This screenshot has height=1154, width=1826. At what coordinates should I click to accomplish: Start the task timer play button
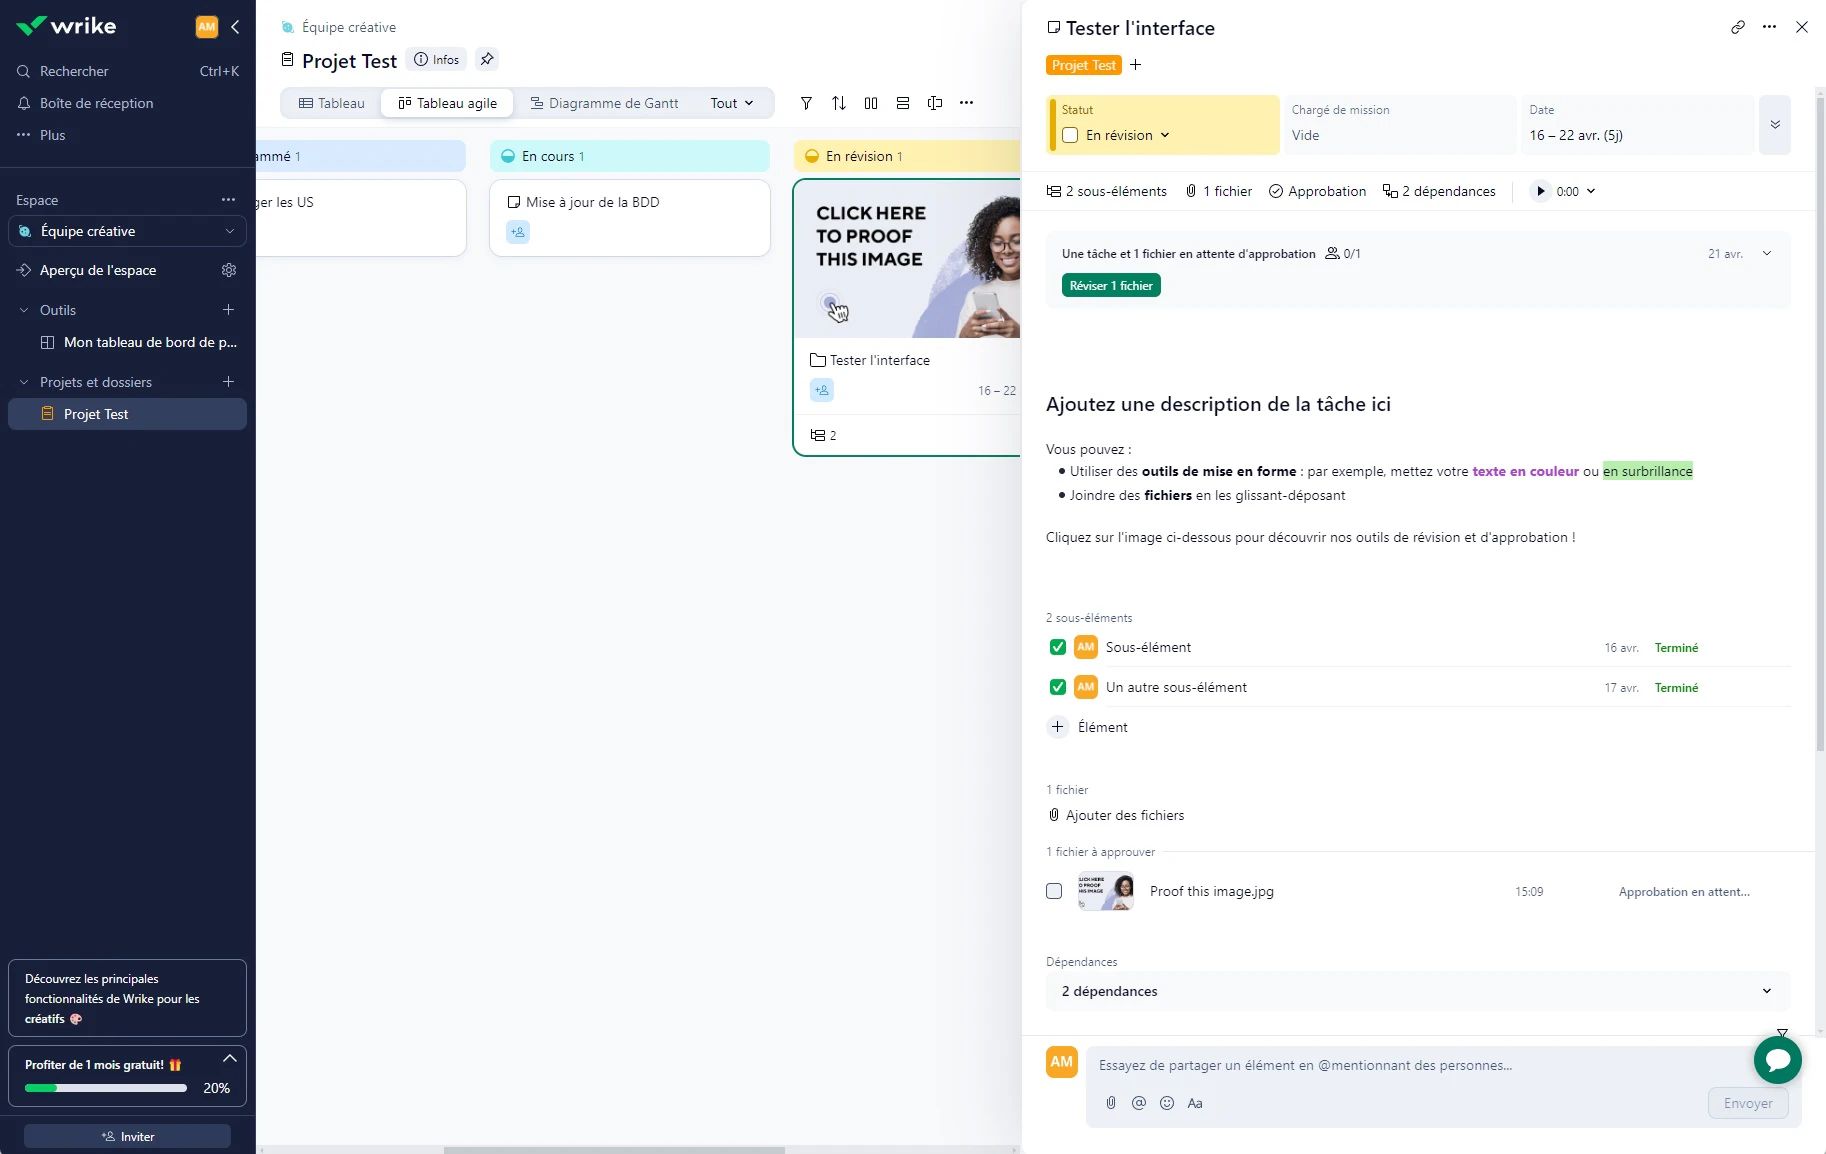[x=1540, y=191]
